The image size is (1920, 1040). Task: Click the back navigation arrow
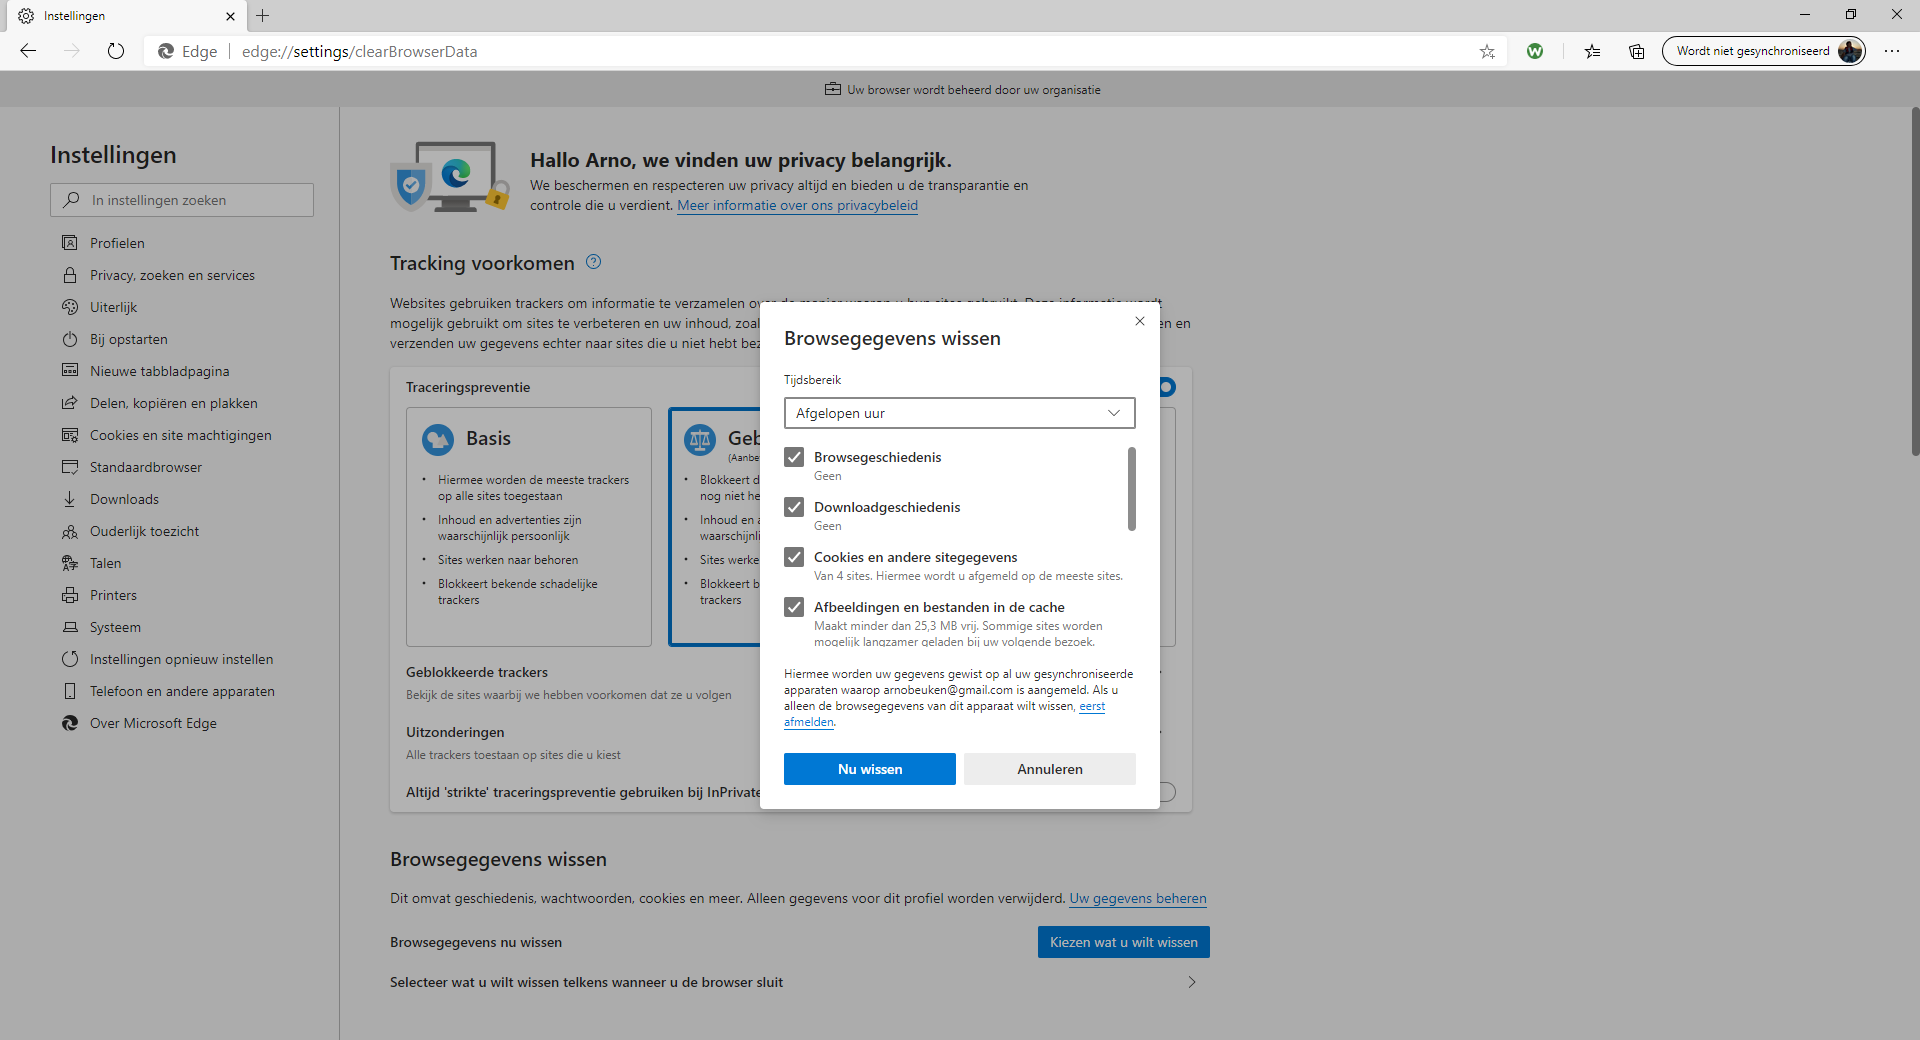28,51
